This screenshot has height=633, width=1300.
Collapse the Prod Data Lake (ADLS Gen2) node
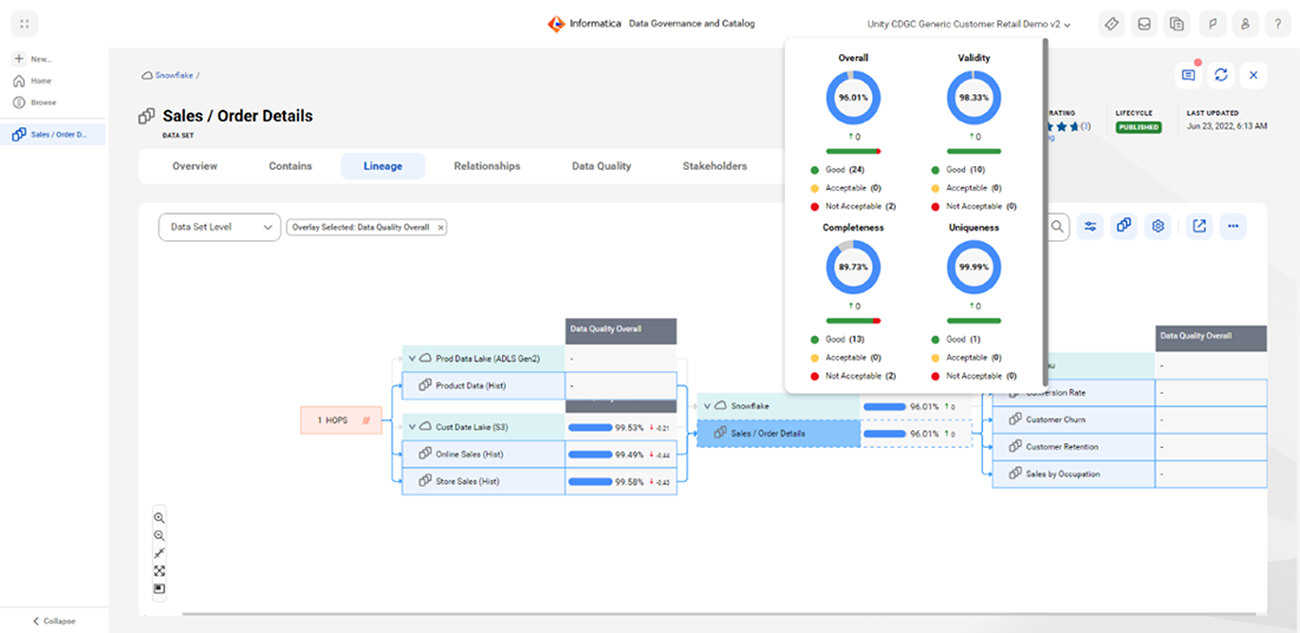click(x=410, y=358)
